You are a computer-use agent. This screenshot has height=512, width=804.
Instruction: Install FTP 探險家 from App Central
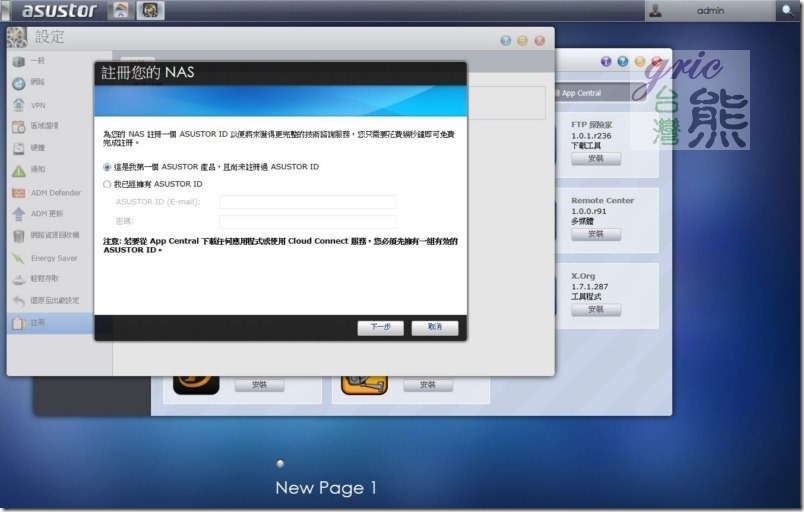596,159
